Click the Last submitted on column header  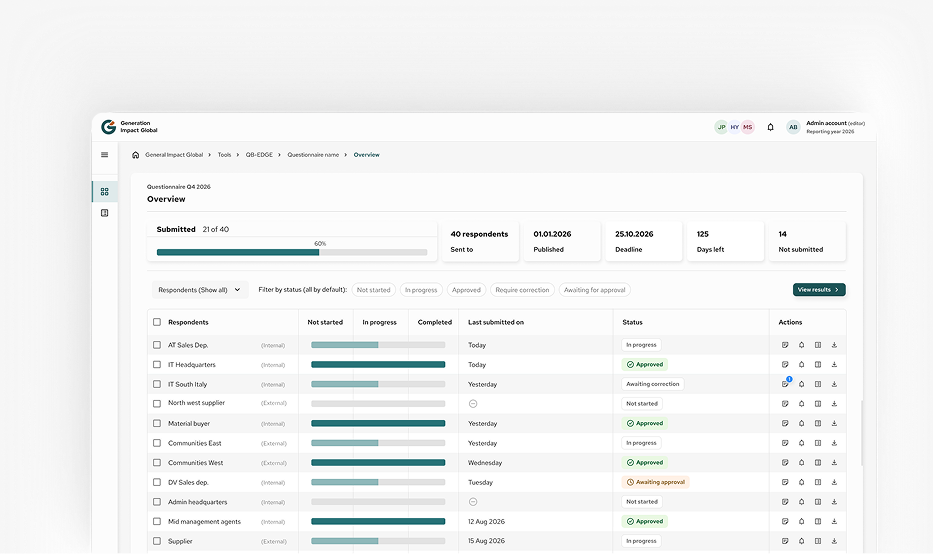tap(496, 323)
